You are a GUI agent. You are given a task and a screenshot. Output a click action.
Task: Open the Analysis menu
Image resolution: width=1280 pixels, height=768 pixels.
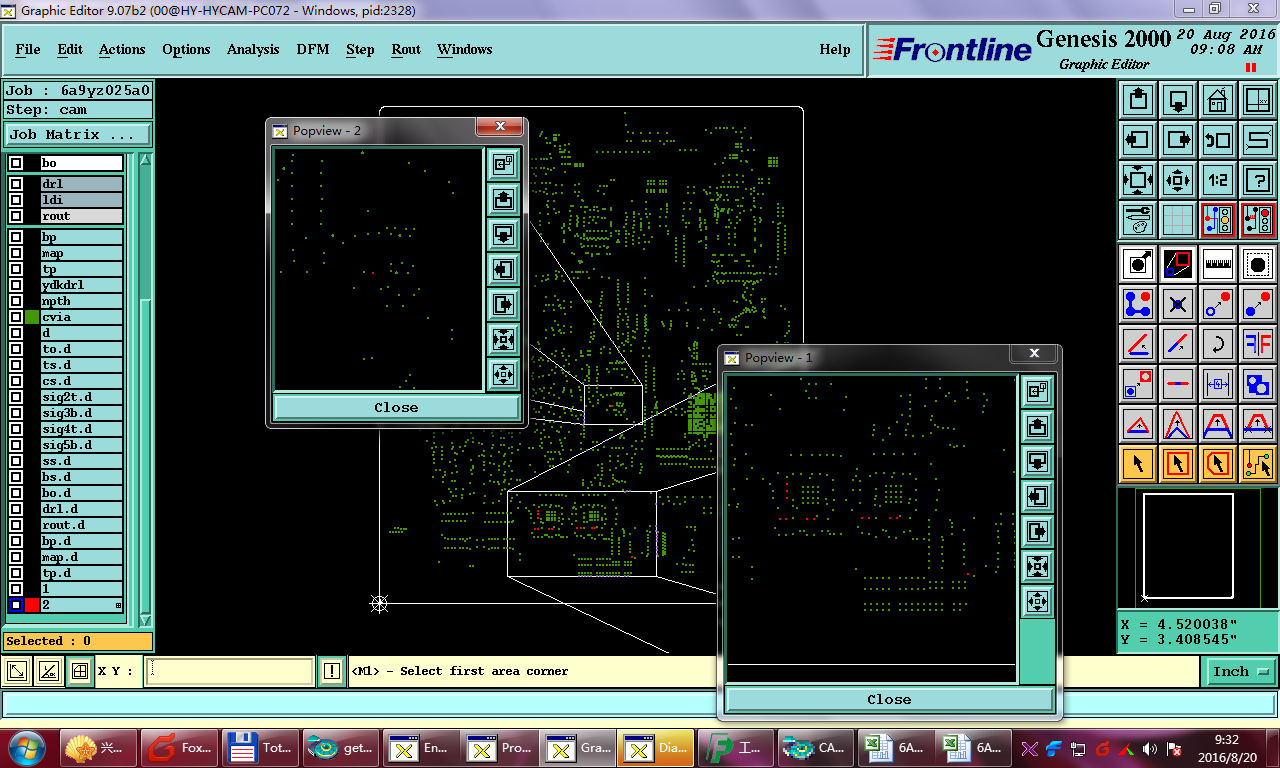click(x=253, y=49)
